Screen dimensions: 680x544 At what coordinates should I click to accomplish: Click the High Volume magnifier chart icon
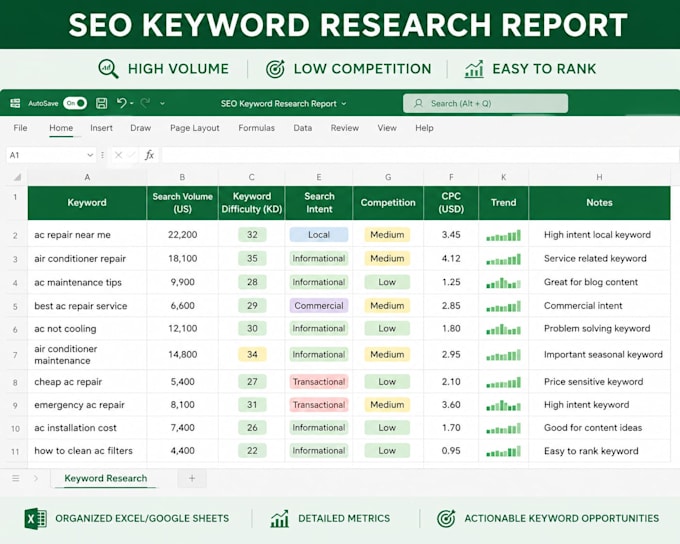click(108, 69)
